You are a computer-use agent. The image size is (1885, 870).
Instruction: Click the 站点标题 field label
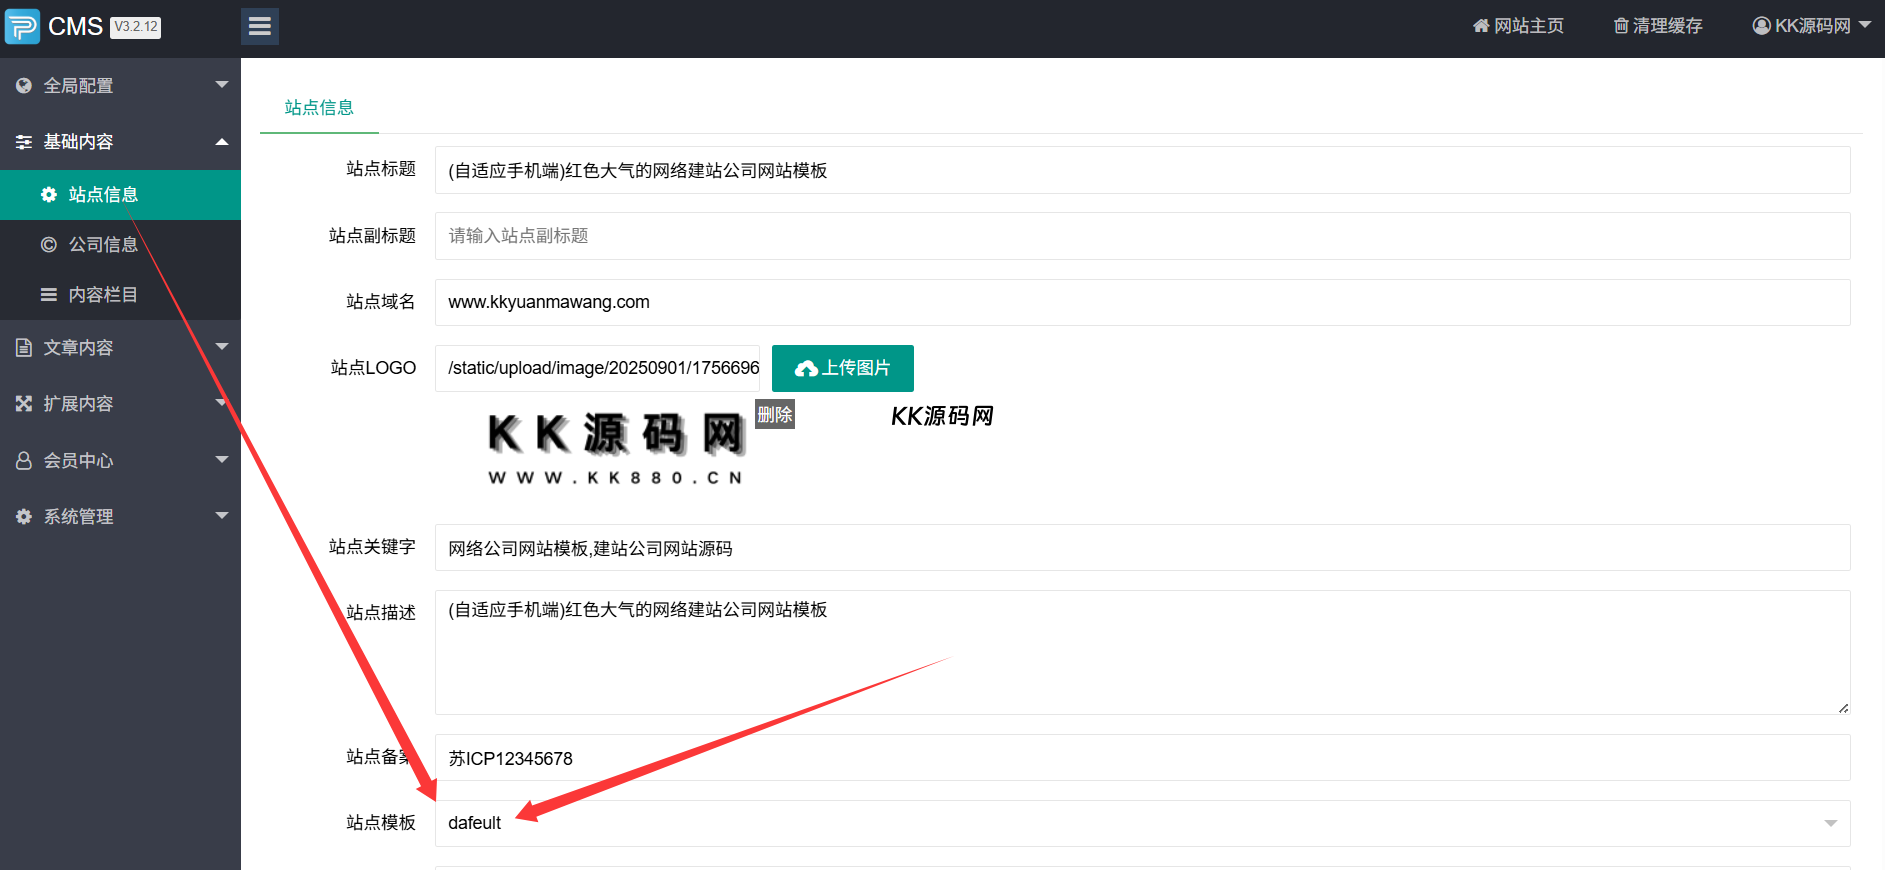(x=381, y=169)
